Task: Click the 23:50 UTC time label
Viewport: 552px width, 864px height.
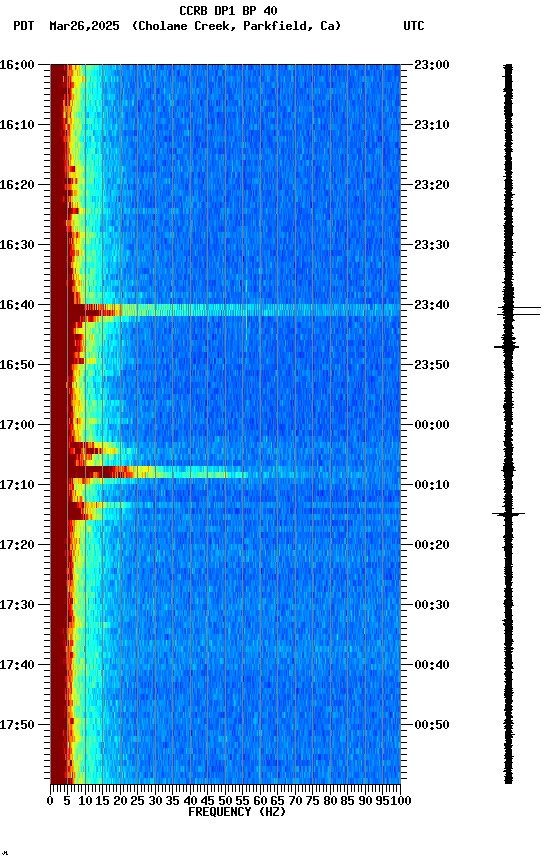Action: click(x=432, y=365)
